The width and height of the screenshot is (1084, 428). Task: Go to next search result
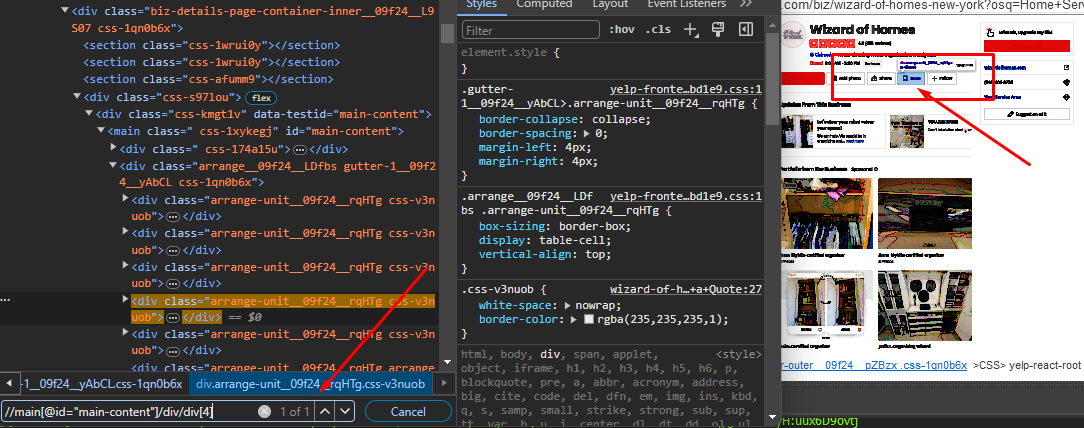coord(347,411)
